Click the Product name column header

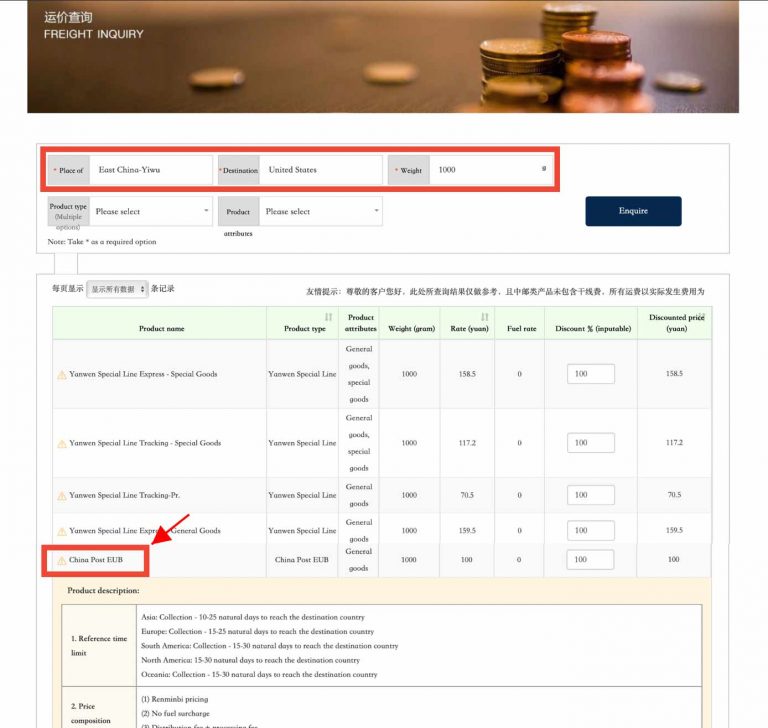(161, 328)
